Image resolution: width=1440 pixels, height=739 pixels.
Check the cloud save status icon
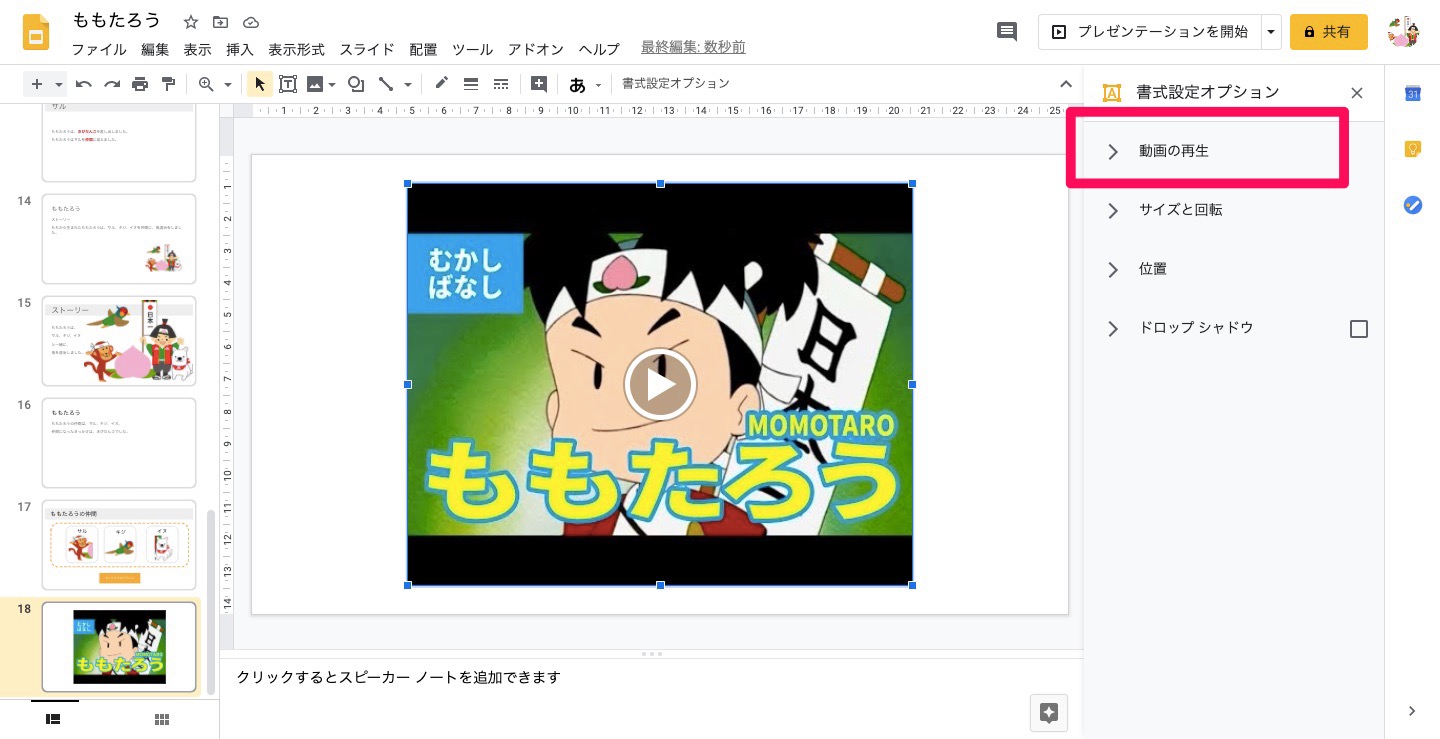point(251,22)
